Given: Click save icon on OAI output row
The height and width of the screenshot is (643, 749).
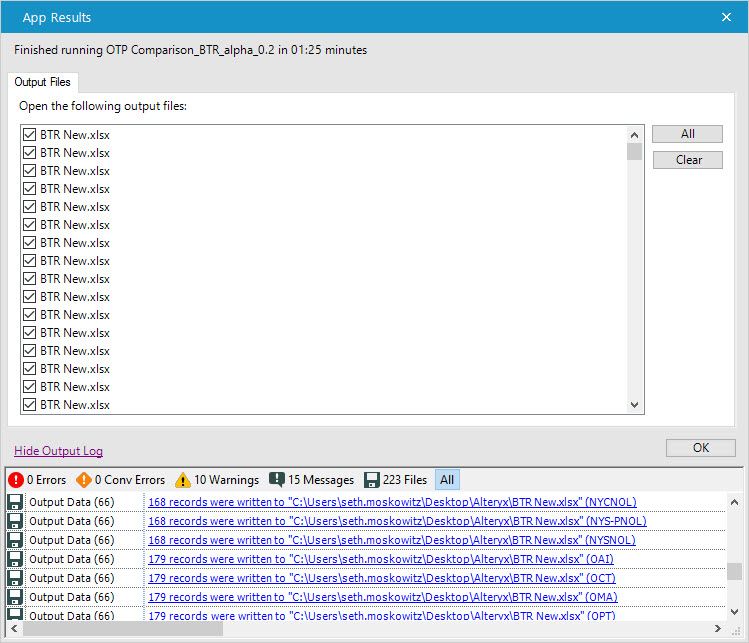Looking at the screenshot, I should pyautogui.click(x=15, y=559).
